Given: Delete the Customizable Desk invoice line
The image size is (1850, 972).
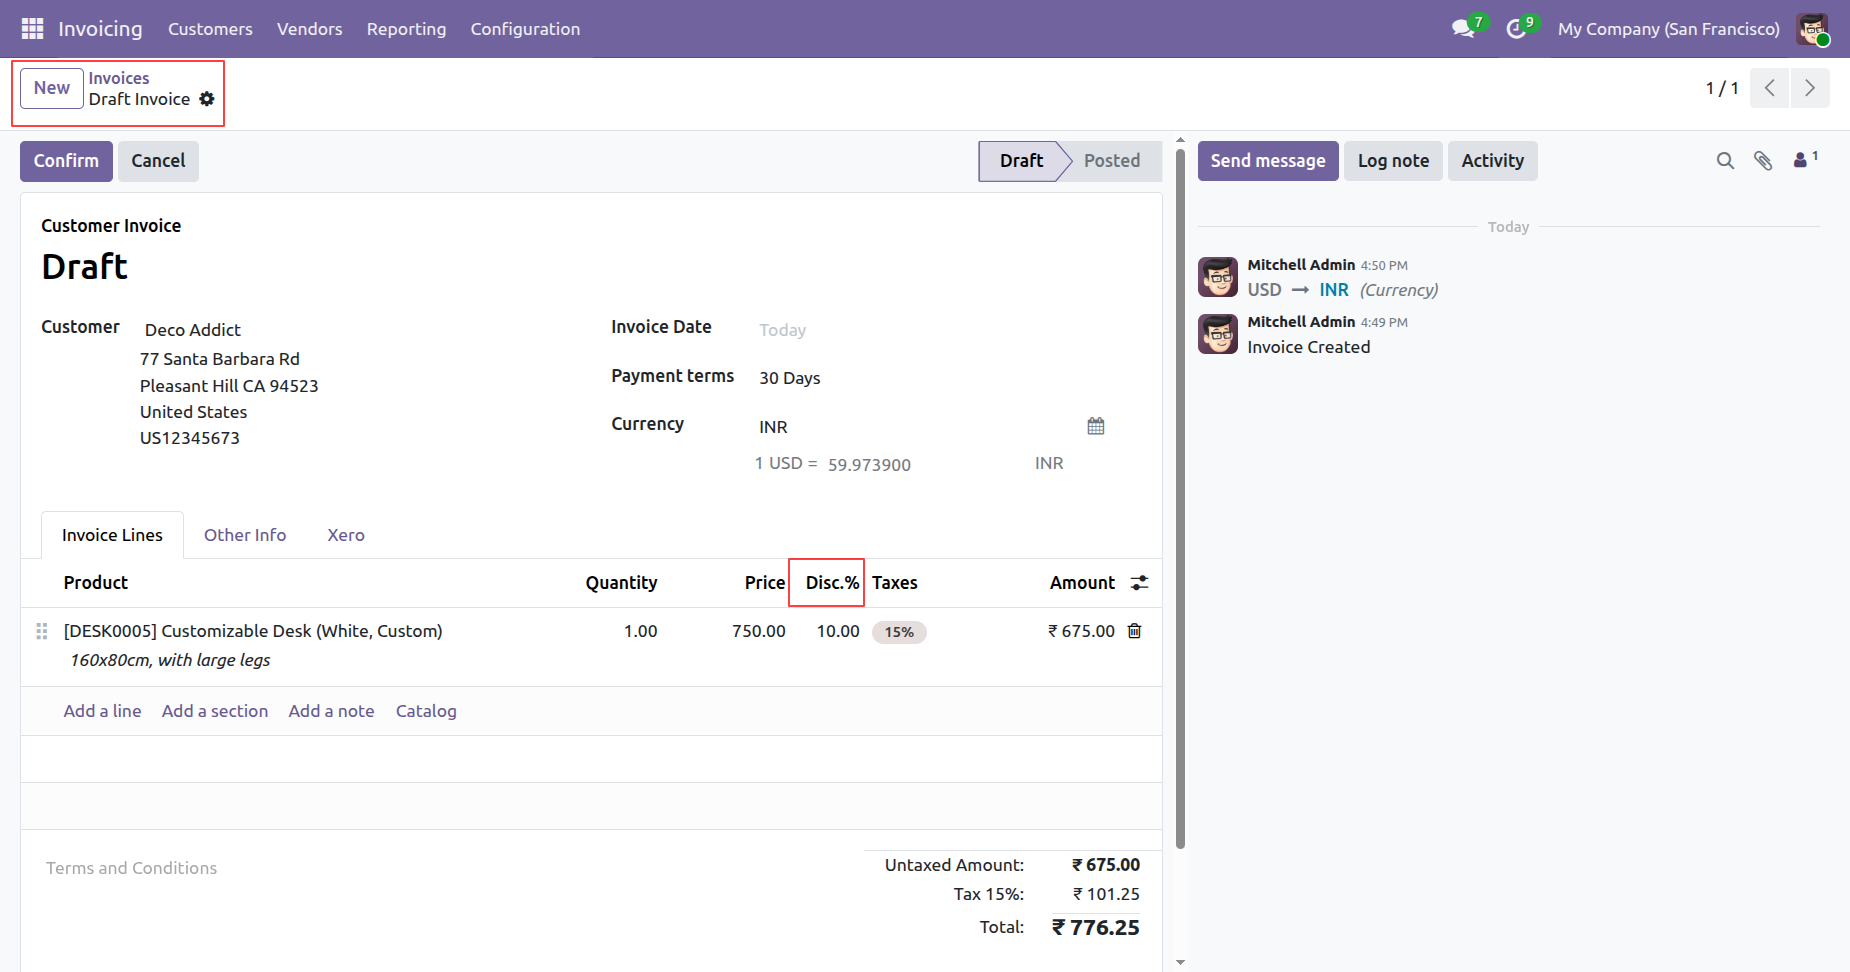Looking at the screenshot, I should (1135, 631).
